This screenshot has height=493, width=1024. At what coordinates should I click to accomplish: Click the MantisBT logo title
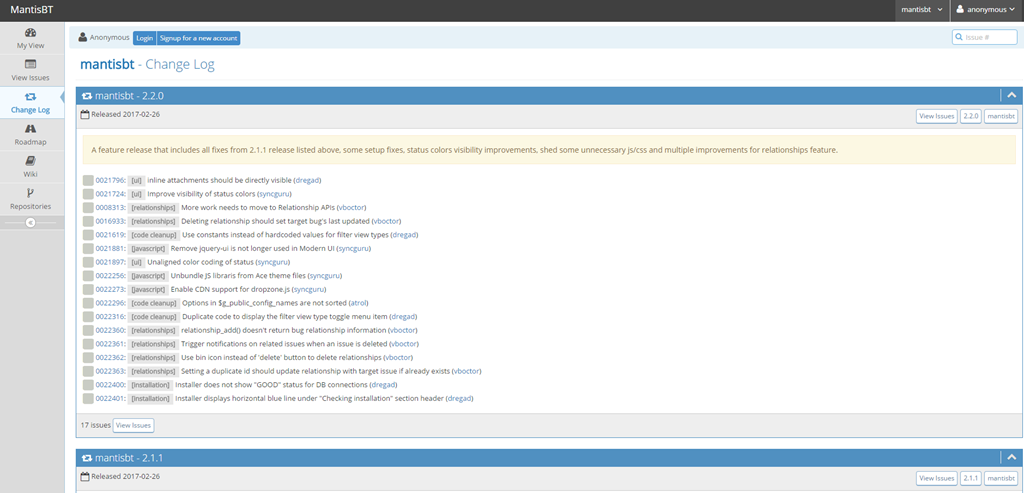(x=32, y=10)
